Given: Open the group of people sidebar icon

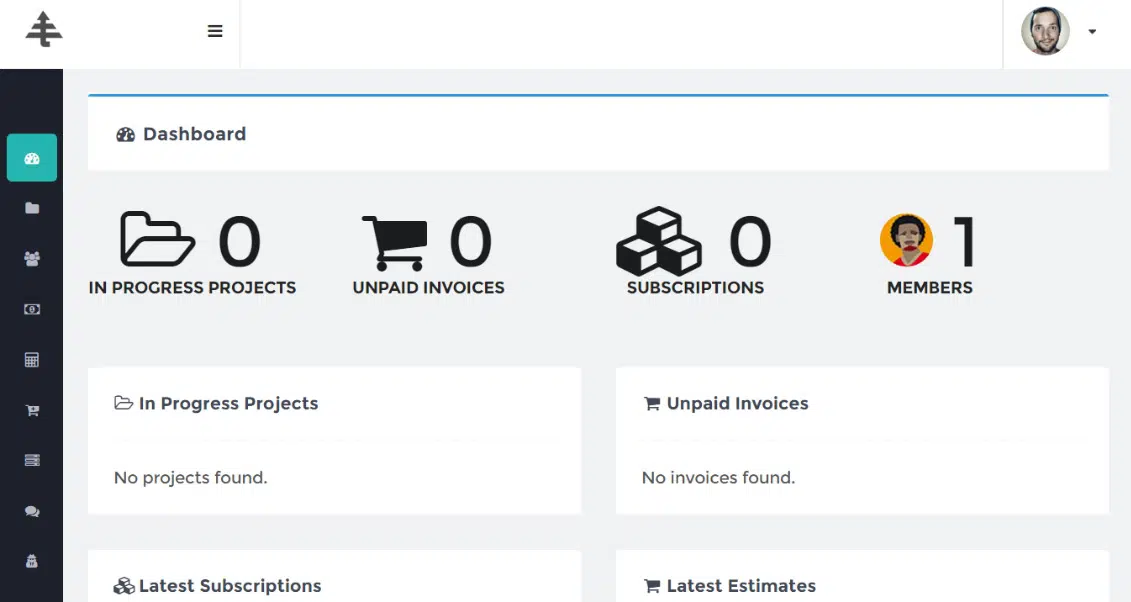Looking at the screenshot, I should (x=32, y=259).
